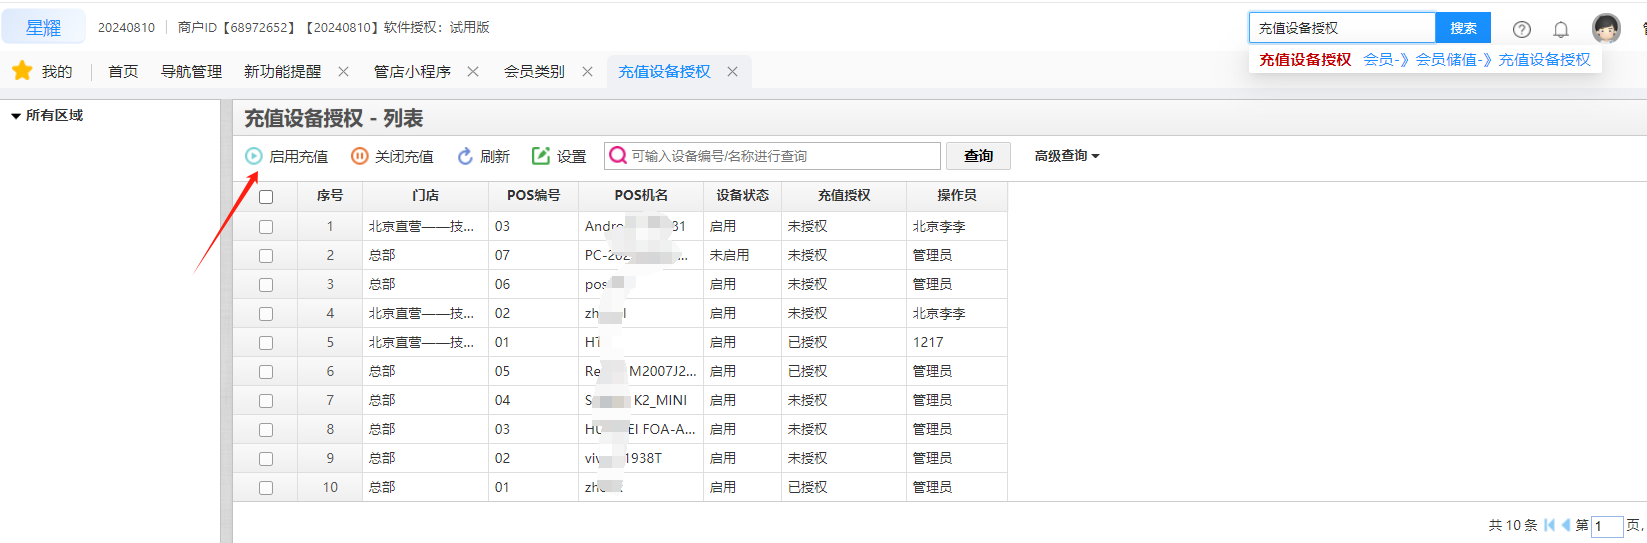This screenshot has height=543, width=1647.
Task: Go to first page arrow in pager
Action: (1550, 525)
